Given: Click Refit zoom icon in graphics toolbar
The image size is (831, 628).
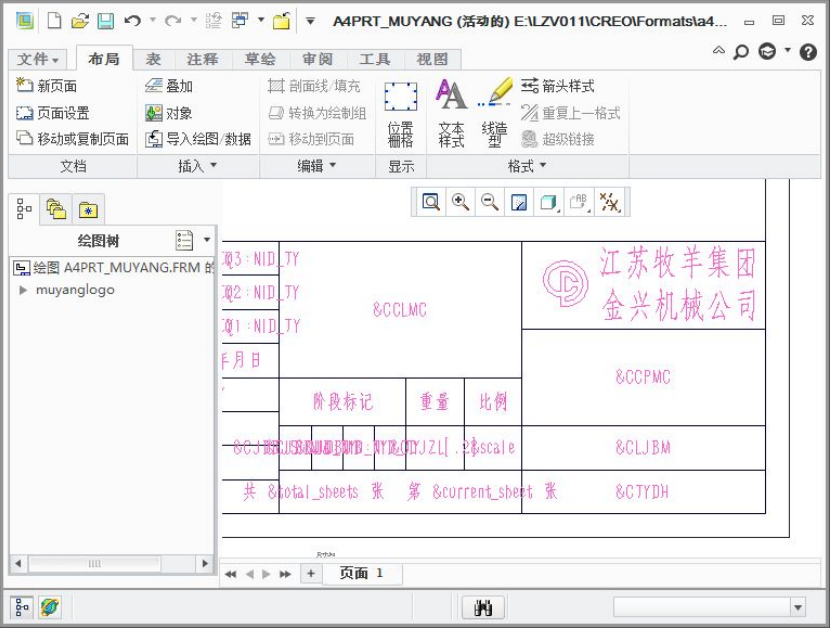Looking at the screenshot, I should point(431,202).
